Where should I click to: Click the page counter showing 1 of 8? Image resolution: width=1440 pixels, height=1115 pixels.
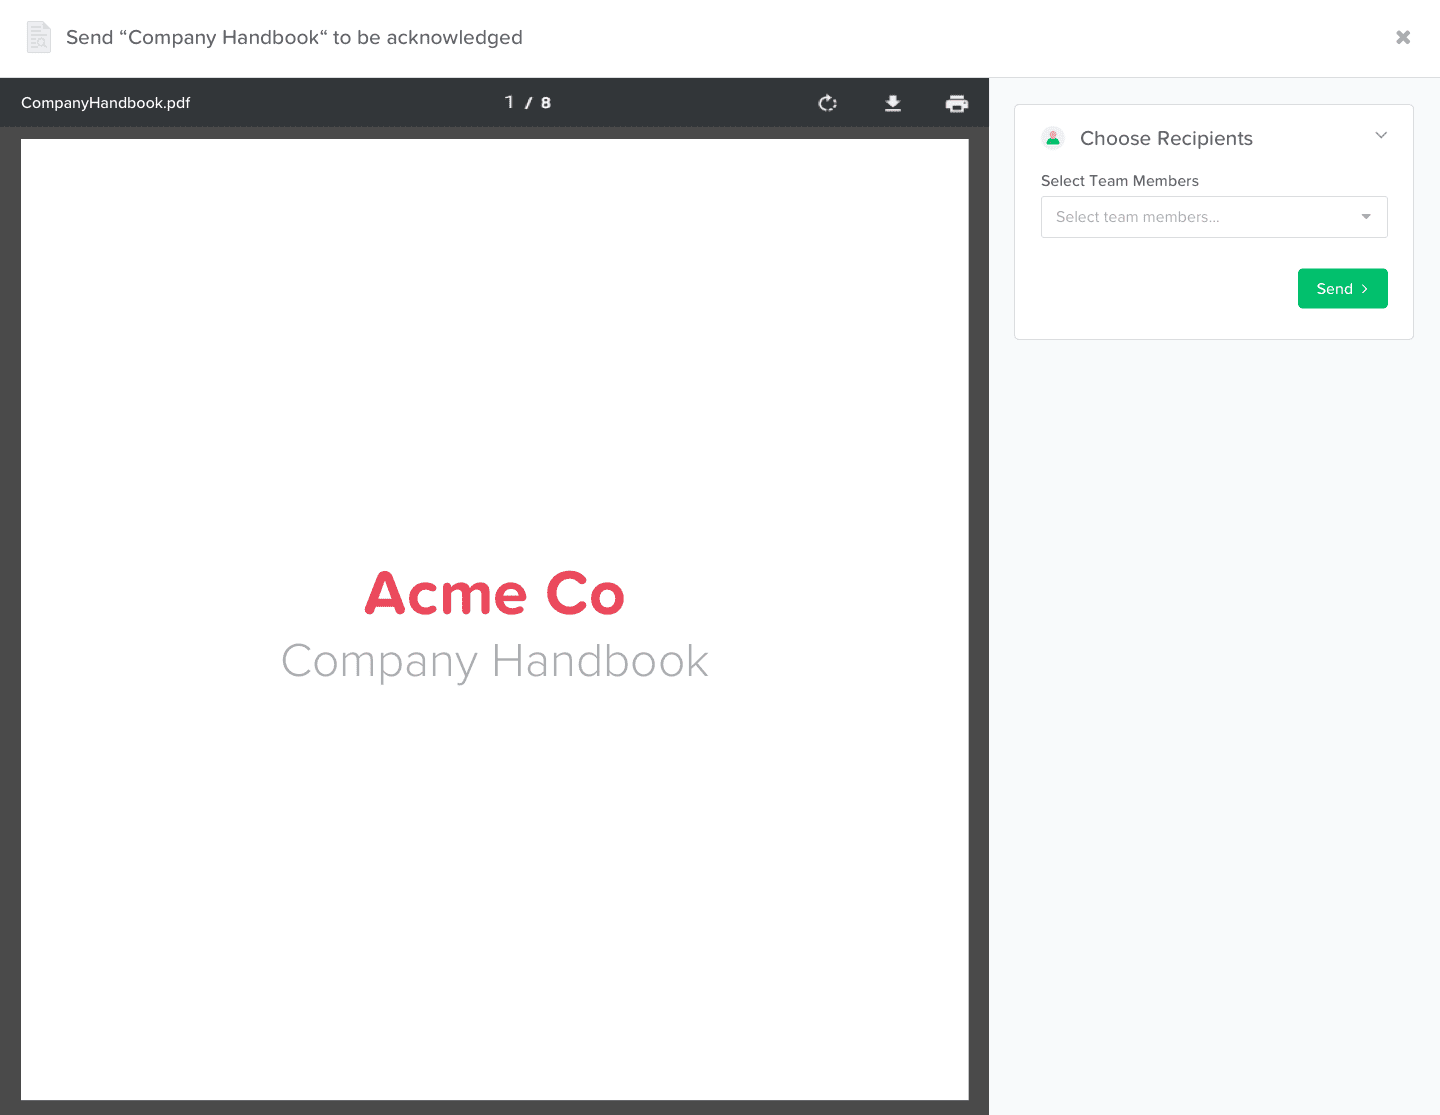pyautogui.click(x=527, y=102)
